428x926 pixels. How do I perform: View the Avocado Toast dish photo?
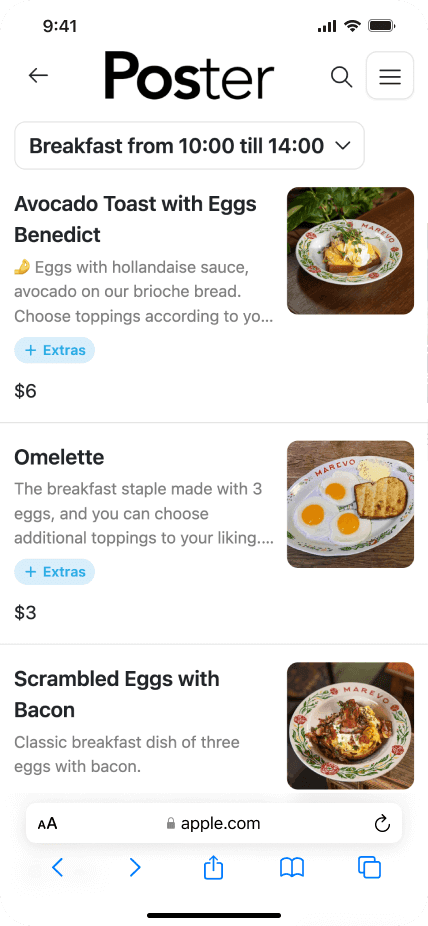351,250
